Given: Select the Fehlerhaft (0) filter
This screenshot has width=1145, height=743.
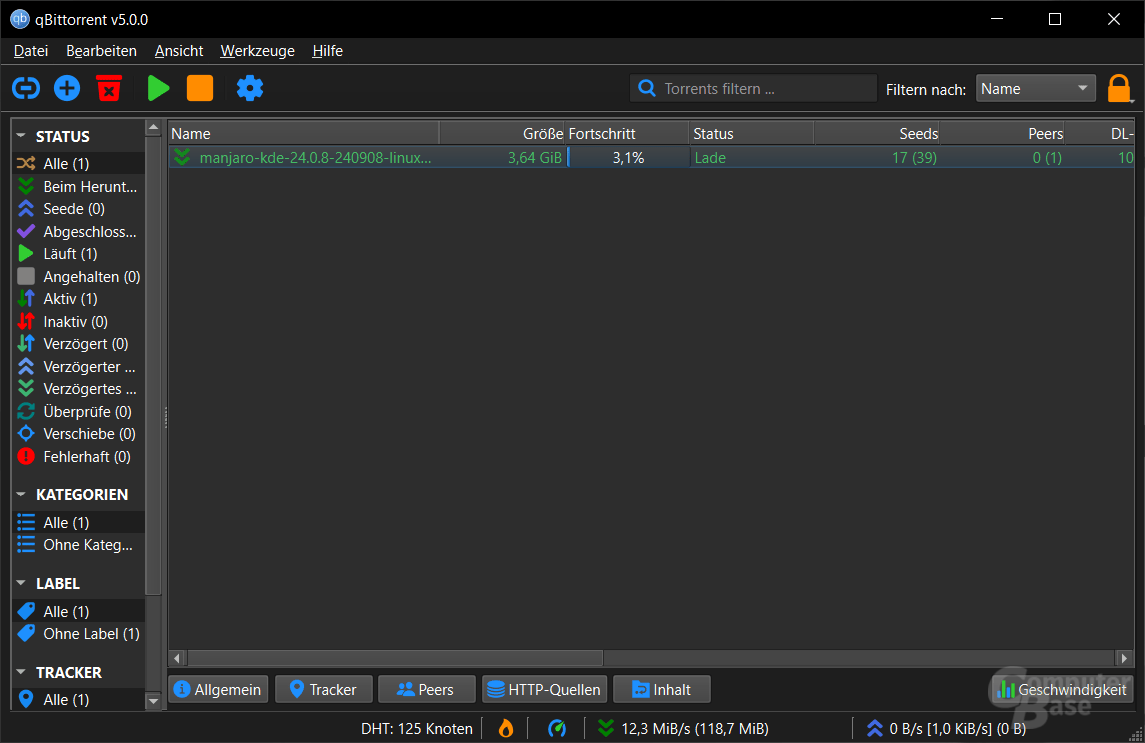Looking at the screenshot, I should 79,457.
